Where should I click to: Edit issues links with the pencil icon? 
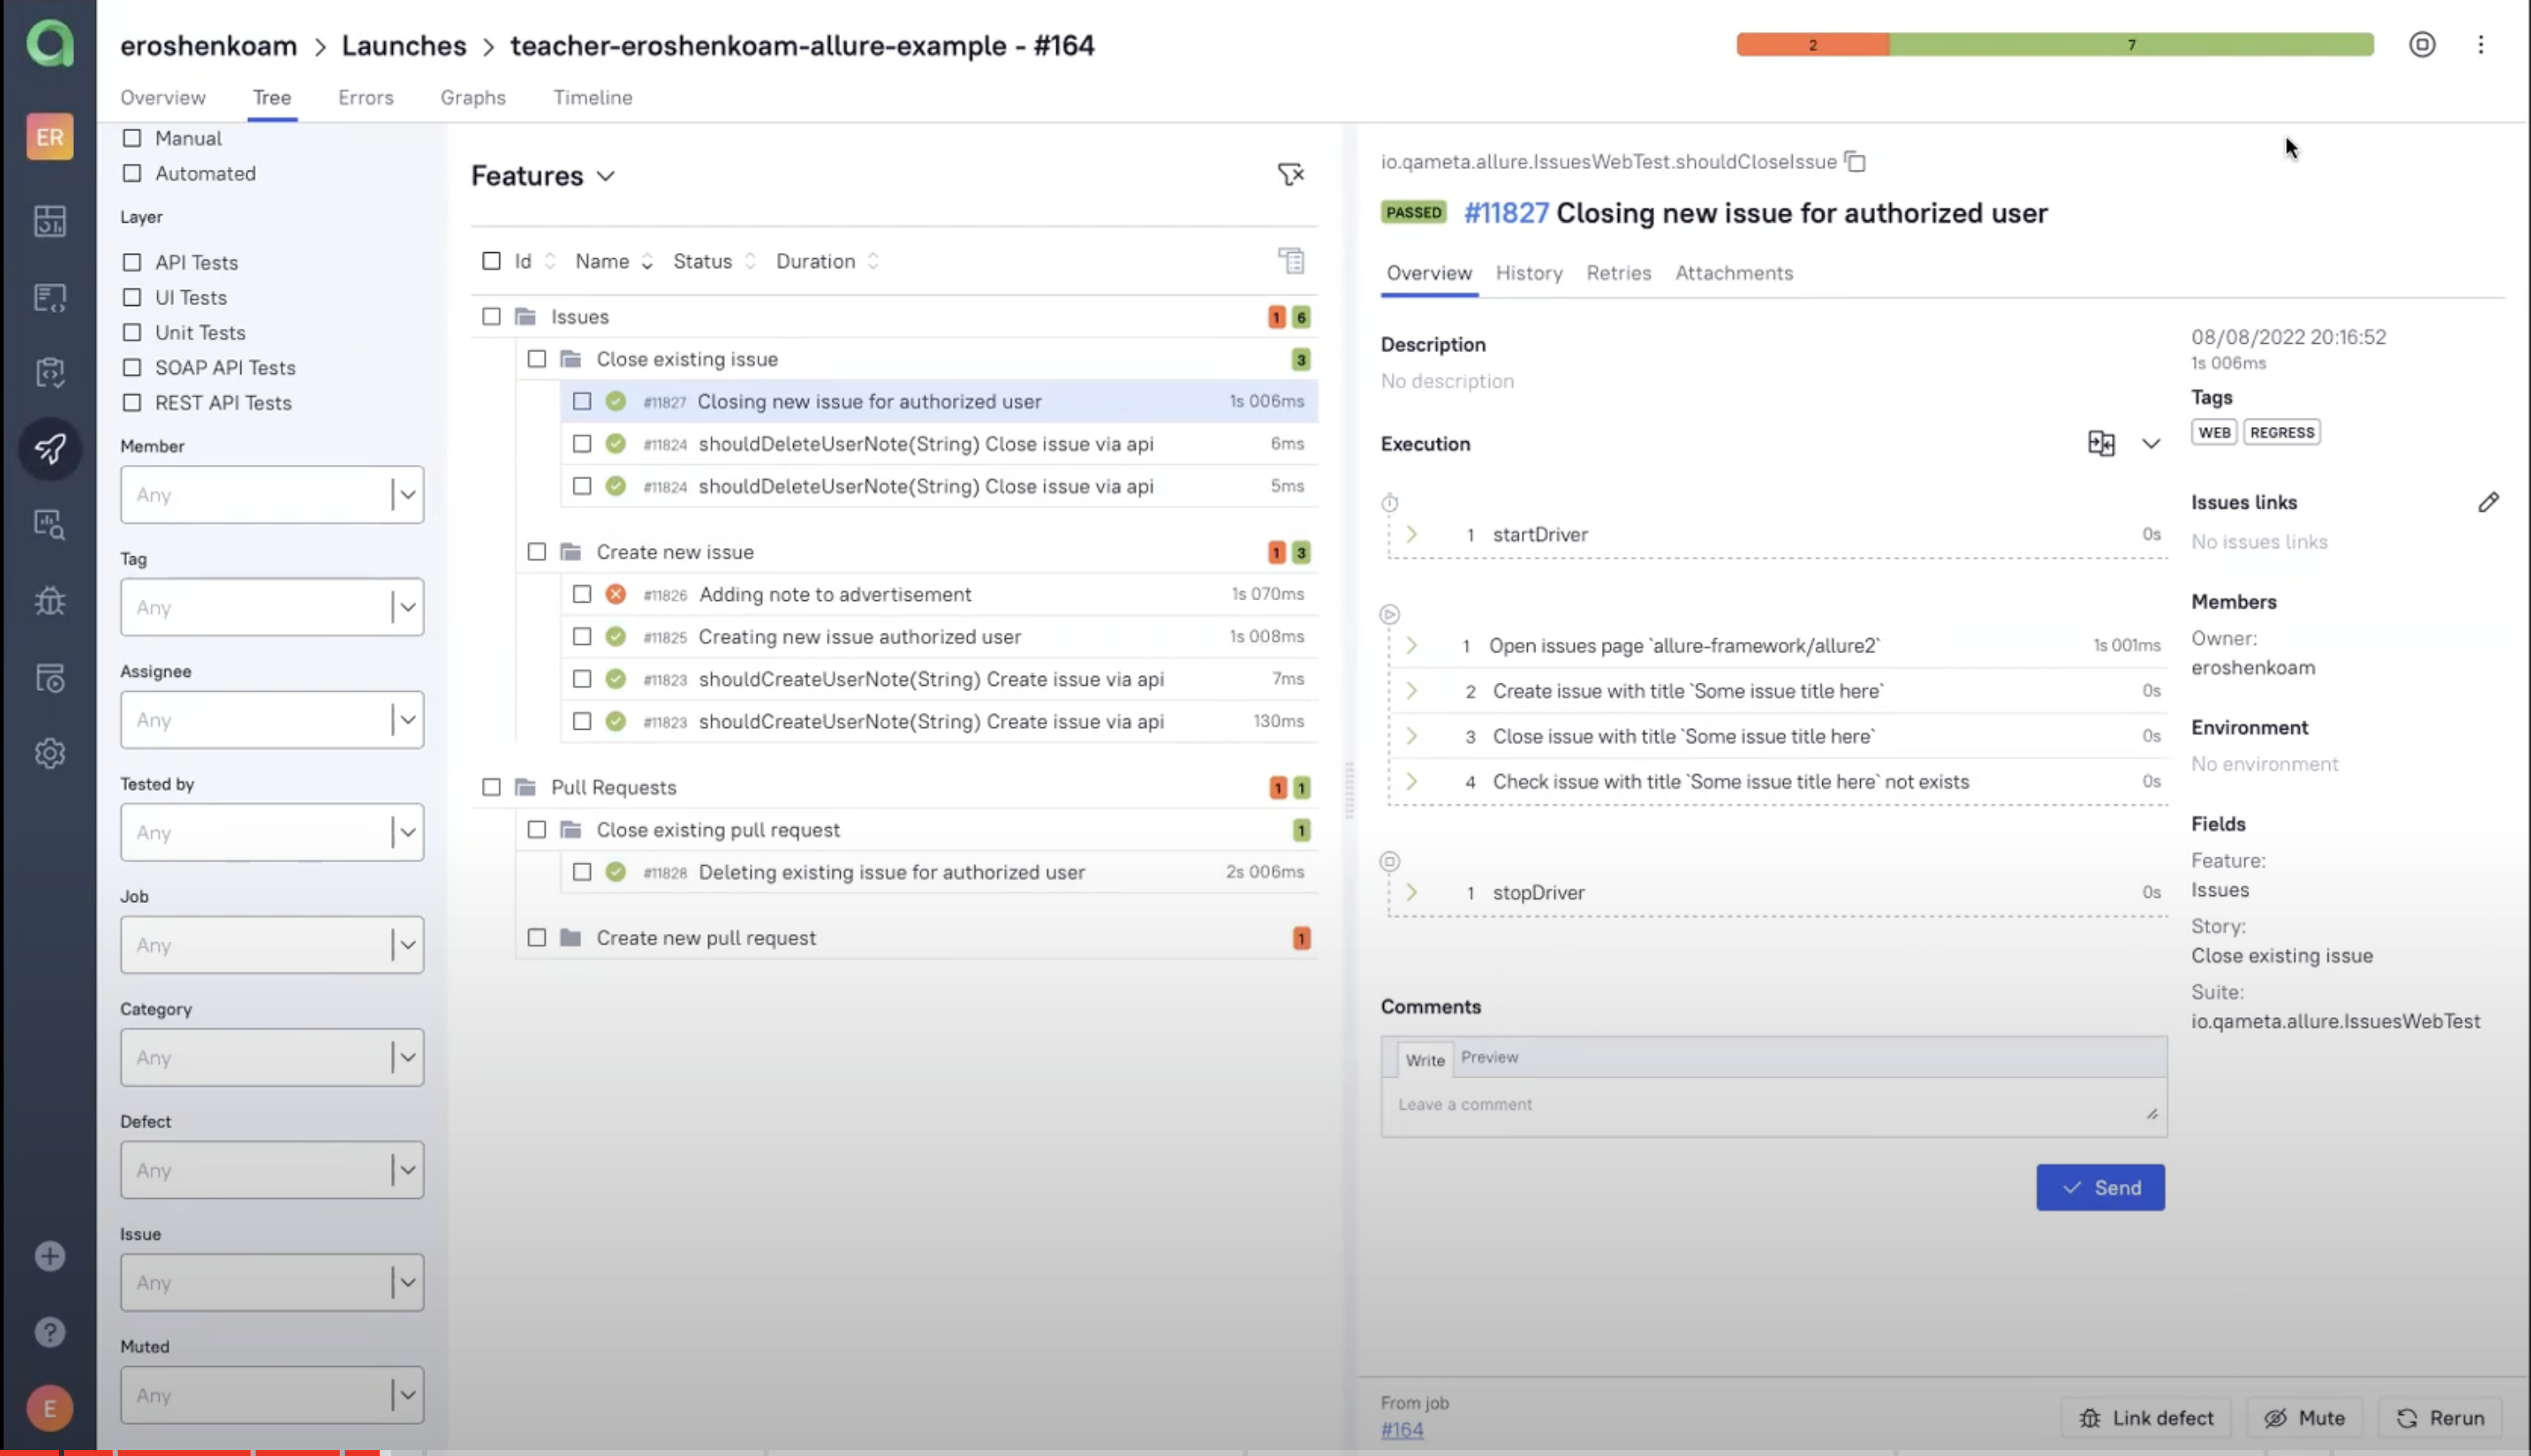tap(2488, 502)
